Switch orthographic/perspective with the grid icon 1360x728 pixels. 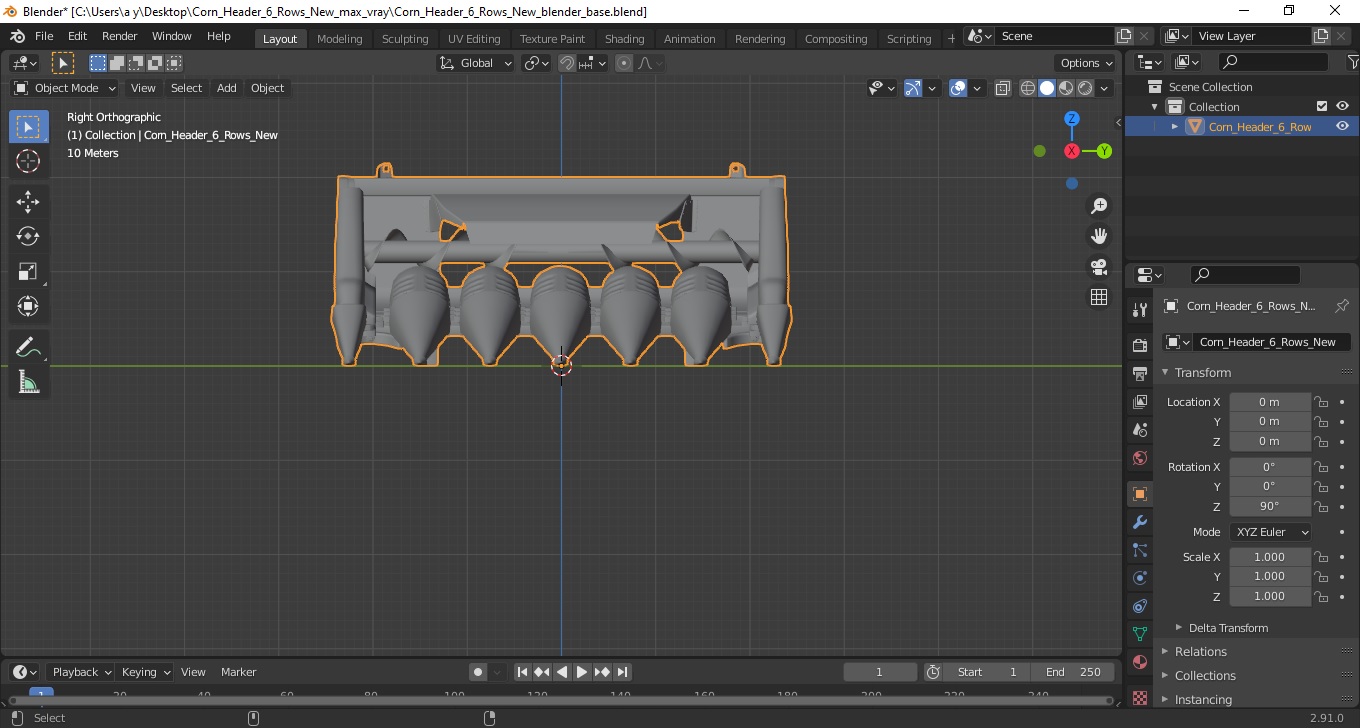point(1099,297)
